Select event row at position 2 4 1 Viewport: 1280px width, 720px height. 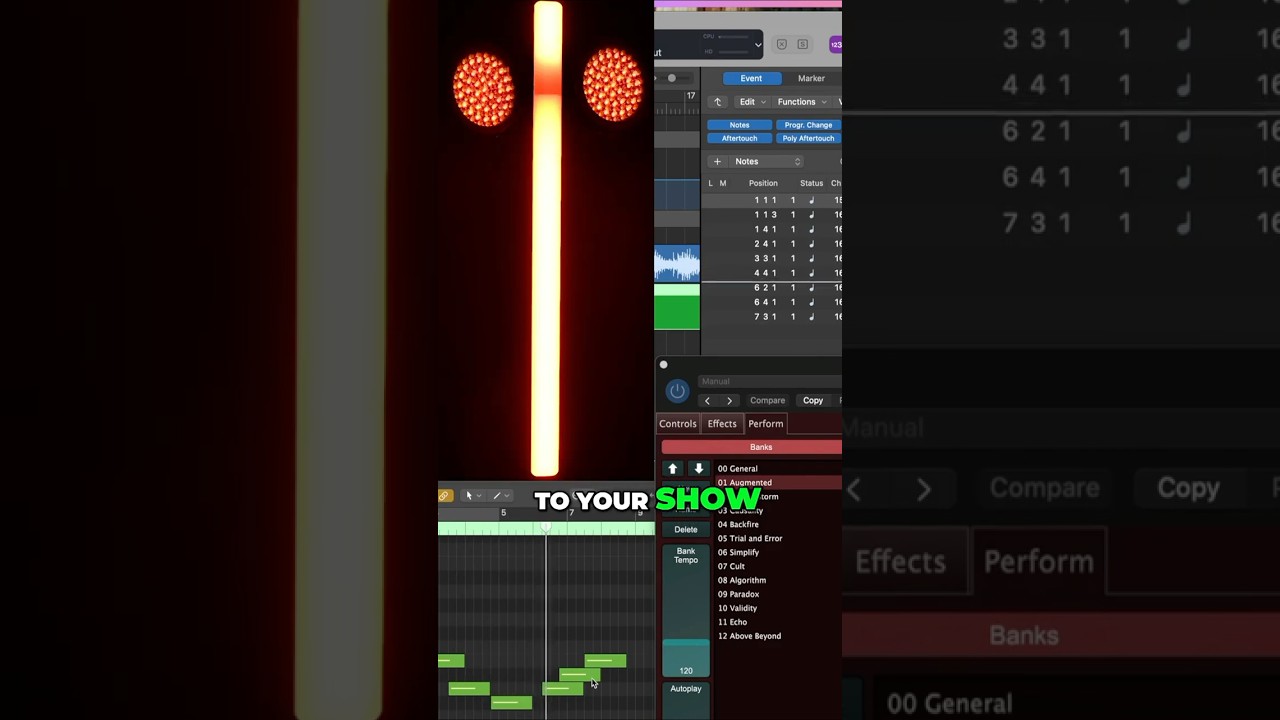coord(771,244)
